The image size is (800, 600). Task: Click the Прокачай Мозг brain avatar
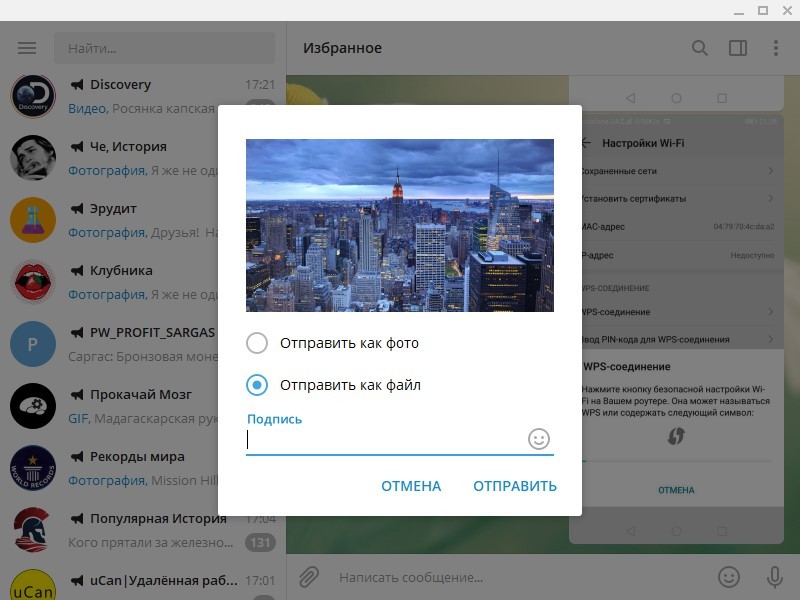coord(33,406)
